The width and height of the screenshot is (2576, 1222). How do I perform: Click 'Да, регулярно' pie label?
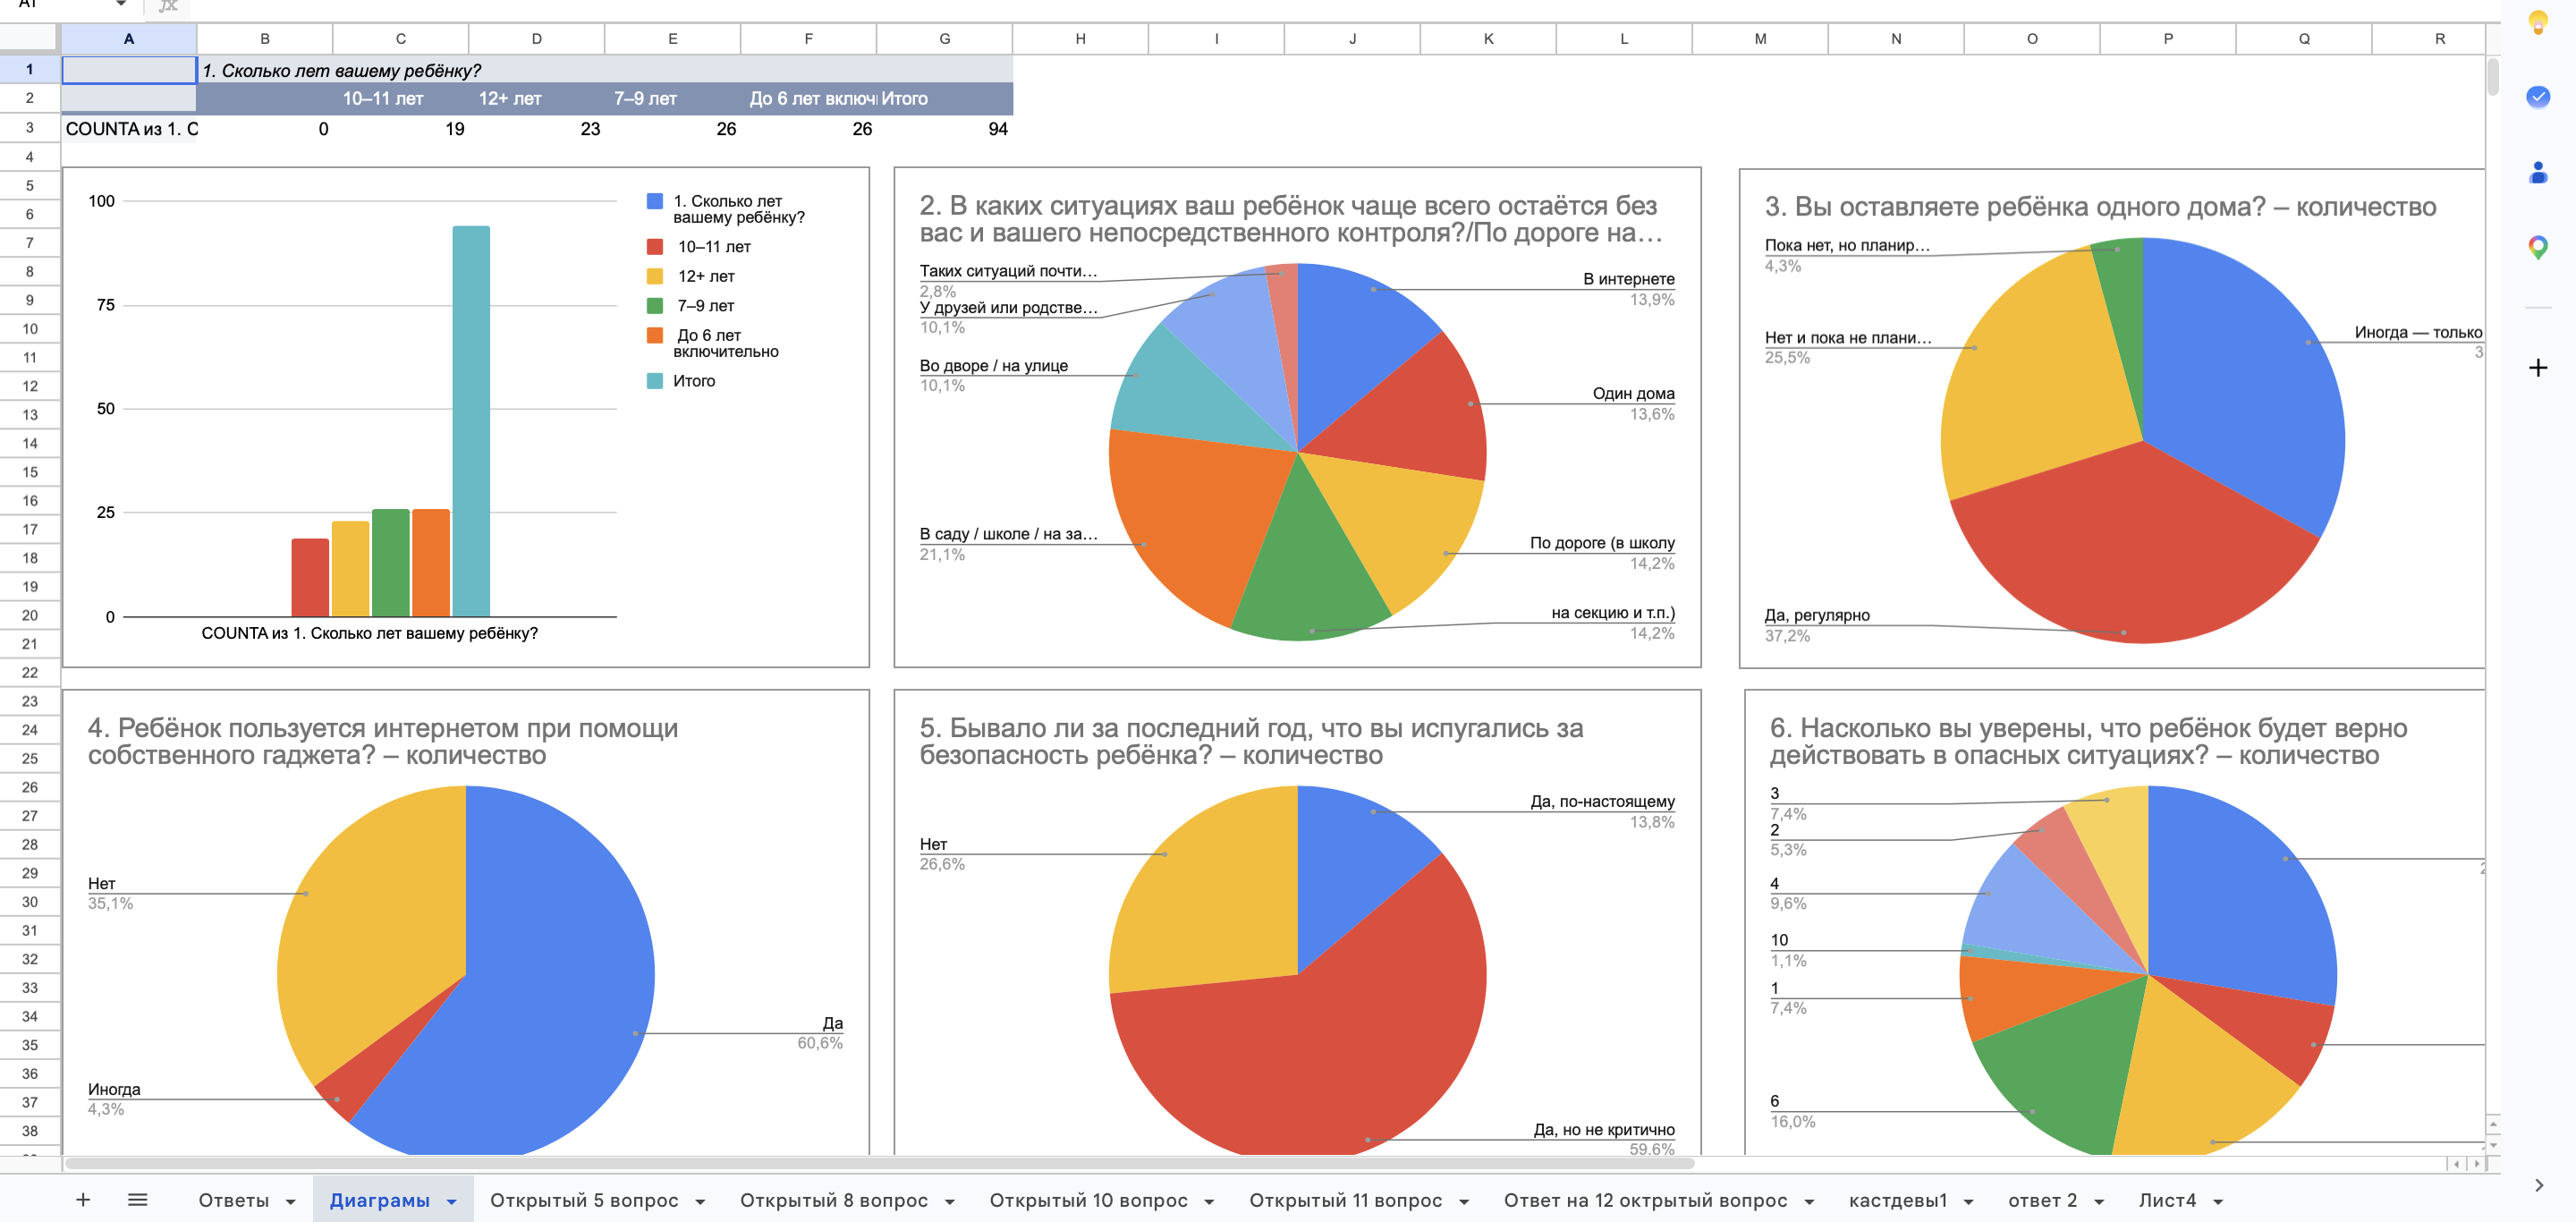(x=1817, y=615)
